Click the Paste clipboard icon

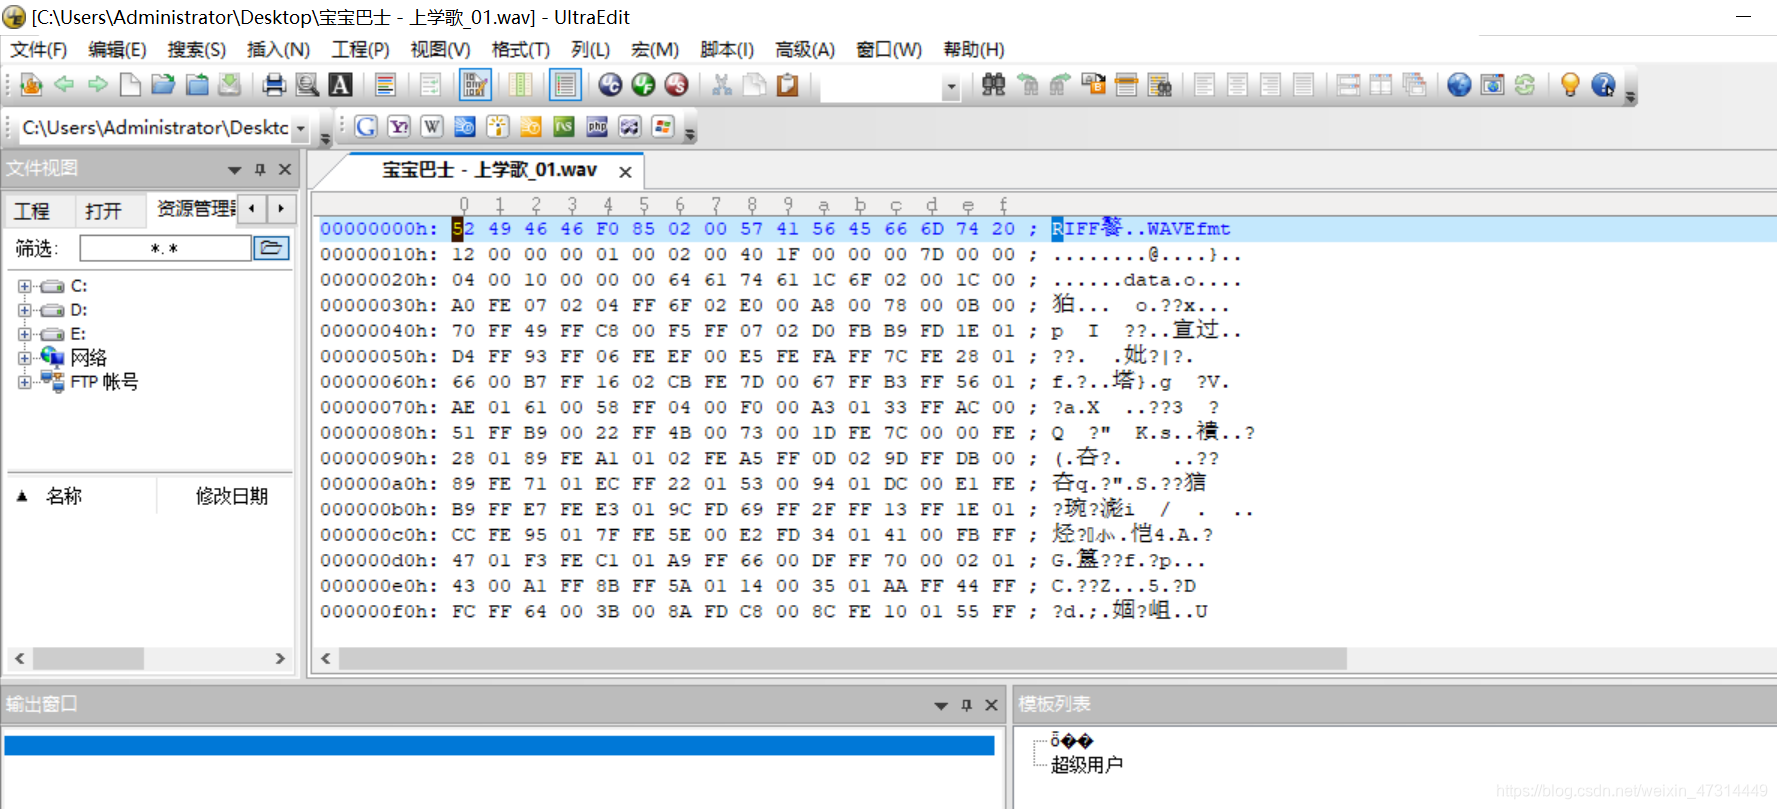(x=787, y=85)
